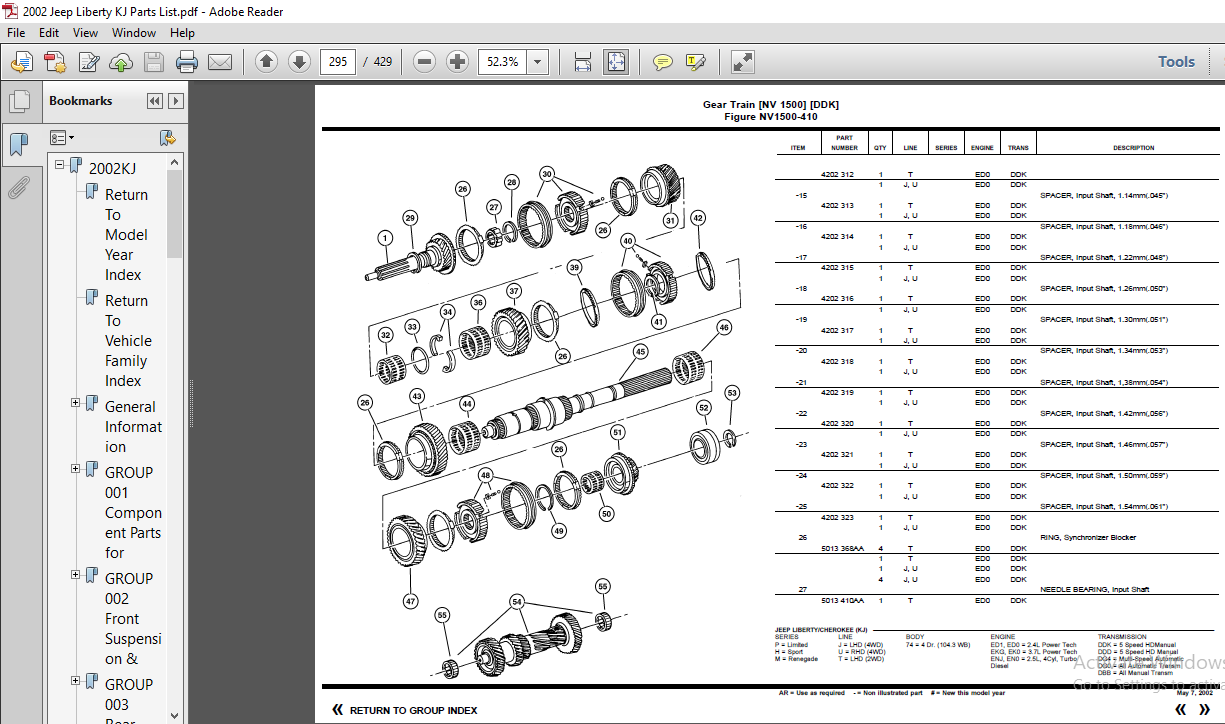
Task: Open the File menu
Action: 16,32
